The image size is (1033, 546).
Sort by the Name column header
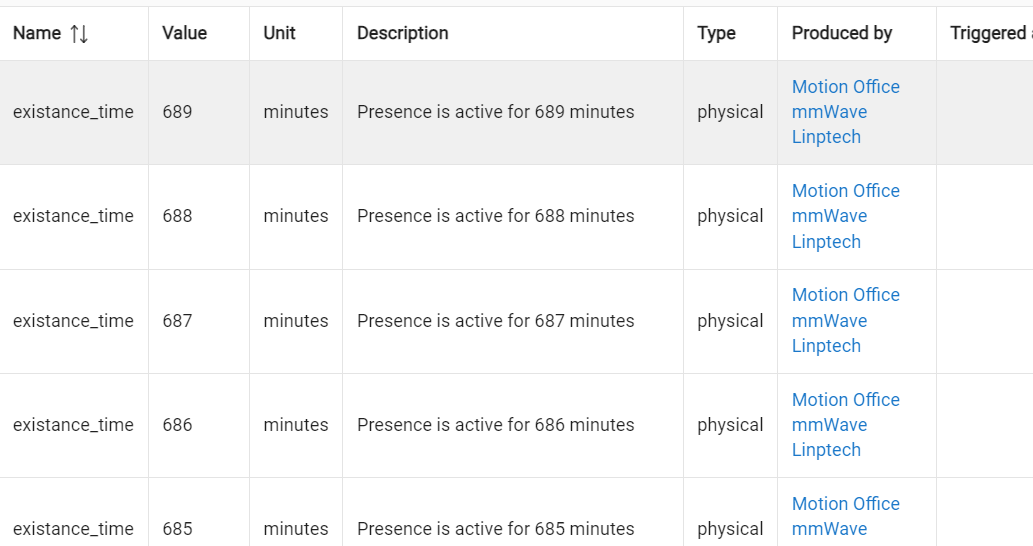tap(37, 33)
